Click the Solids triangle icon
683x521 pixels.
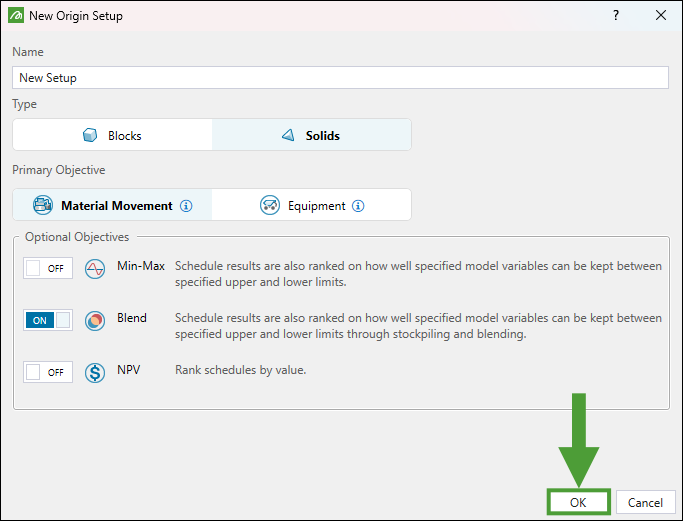[x=288, y=135]
